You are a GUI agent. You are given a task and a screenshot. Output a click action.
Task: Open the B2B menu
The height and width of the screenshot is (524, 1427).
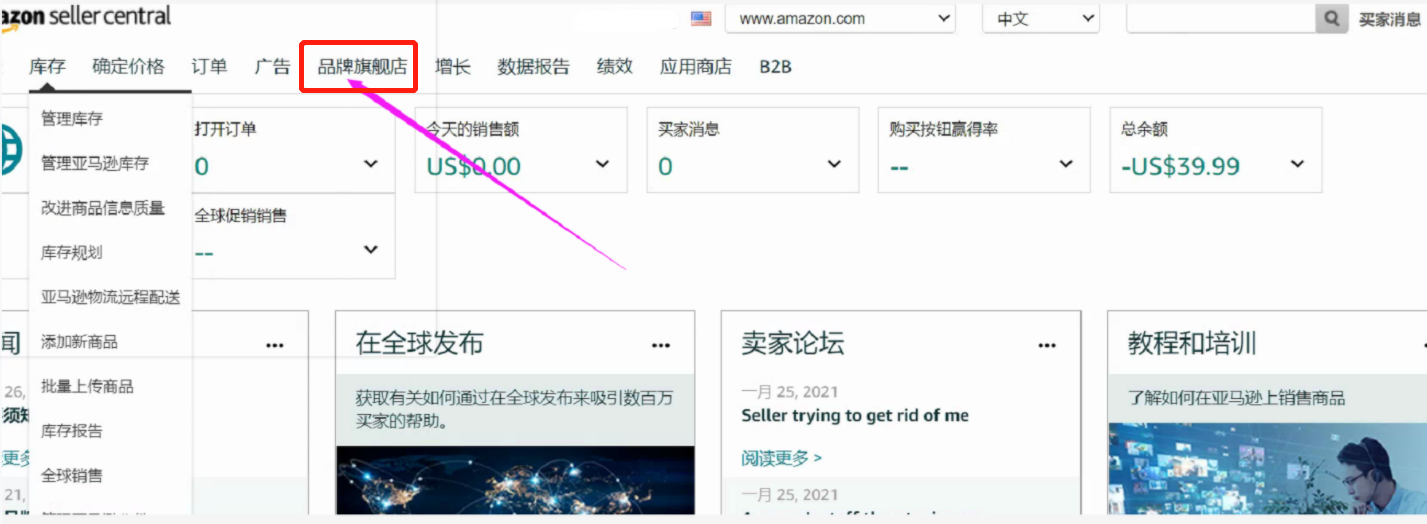click(x=775, y=66)
